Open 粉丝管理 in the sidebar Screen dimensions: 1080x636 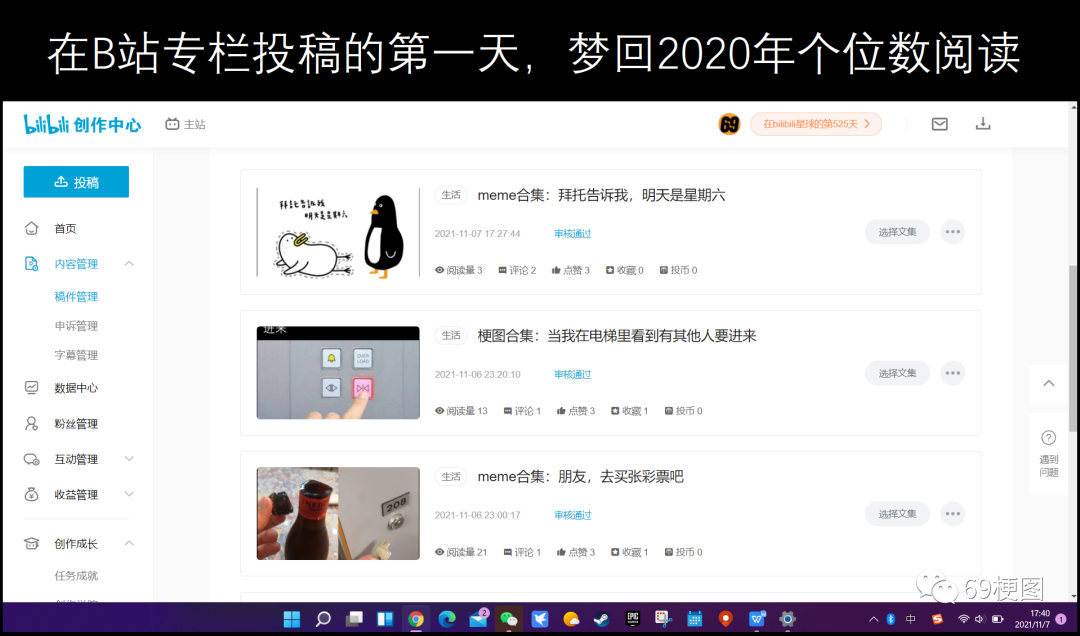pyautogui.click(x=76, y=424)
